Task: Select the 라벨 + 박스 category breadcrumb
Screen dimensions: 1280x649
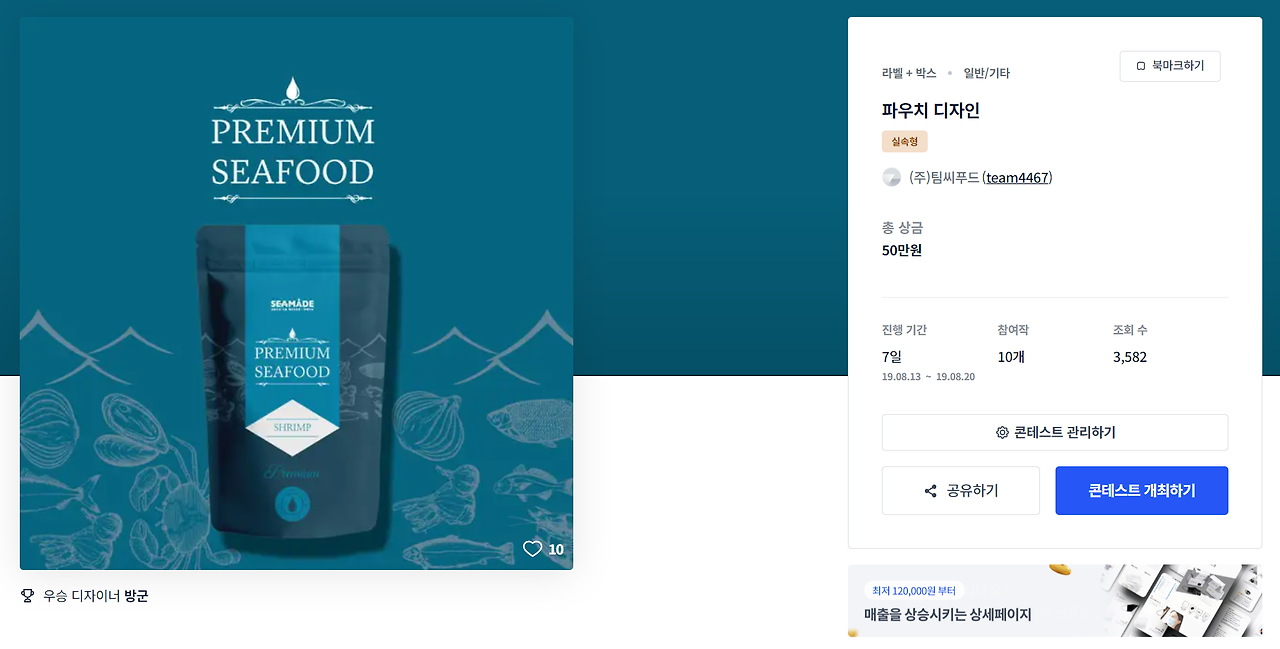Action: (909, 73)
